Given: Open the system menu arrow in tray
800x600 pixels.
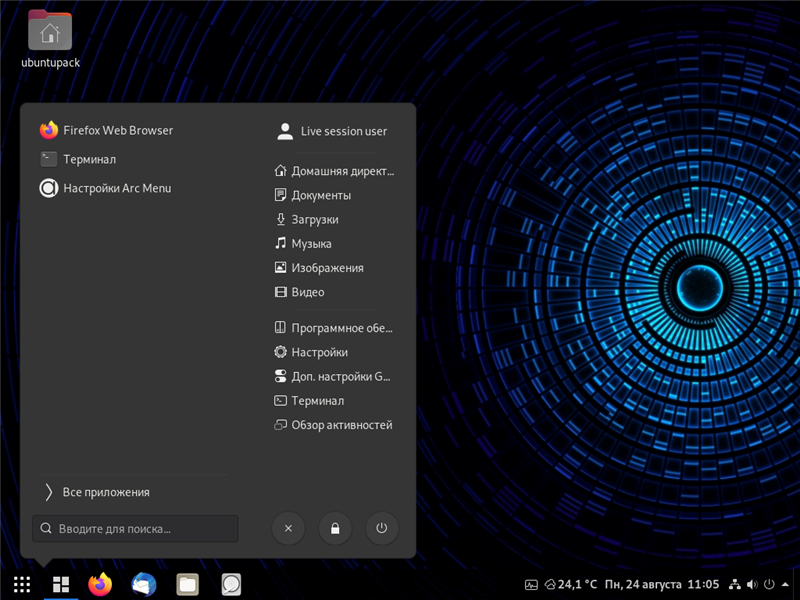Looking at the screenshot, I should [x=786, y=584].
